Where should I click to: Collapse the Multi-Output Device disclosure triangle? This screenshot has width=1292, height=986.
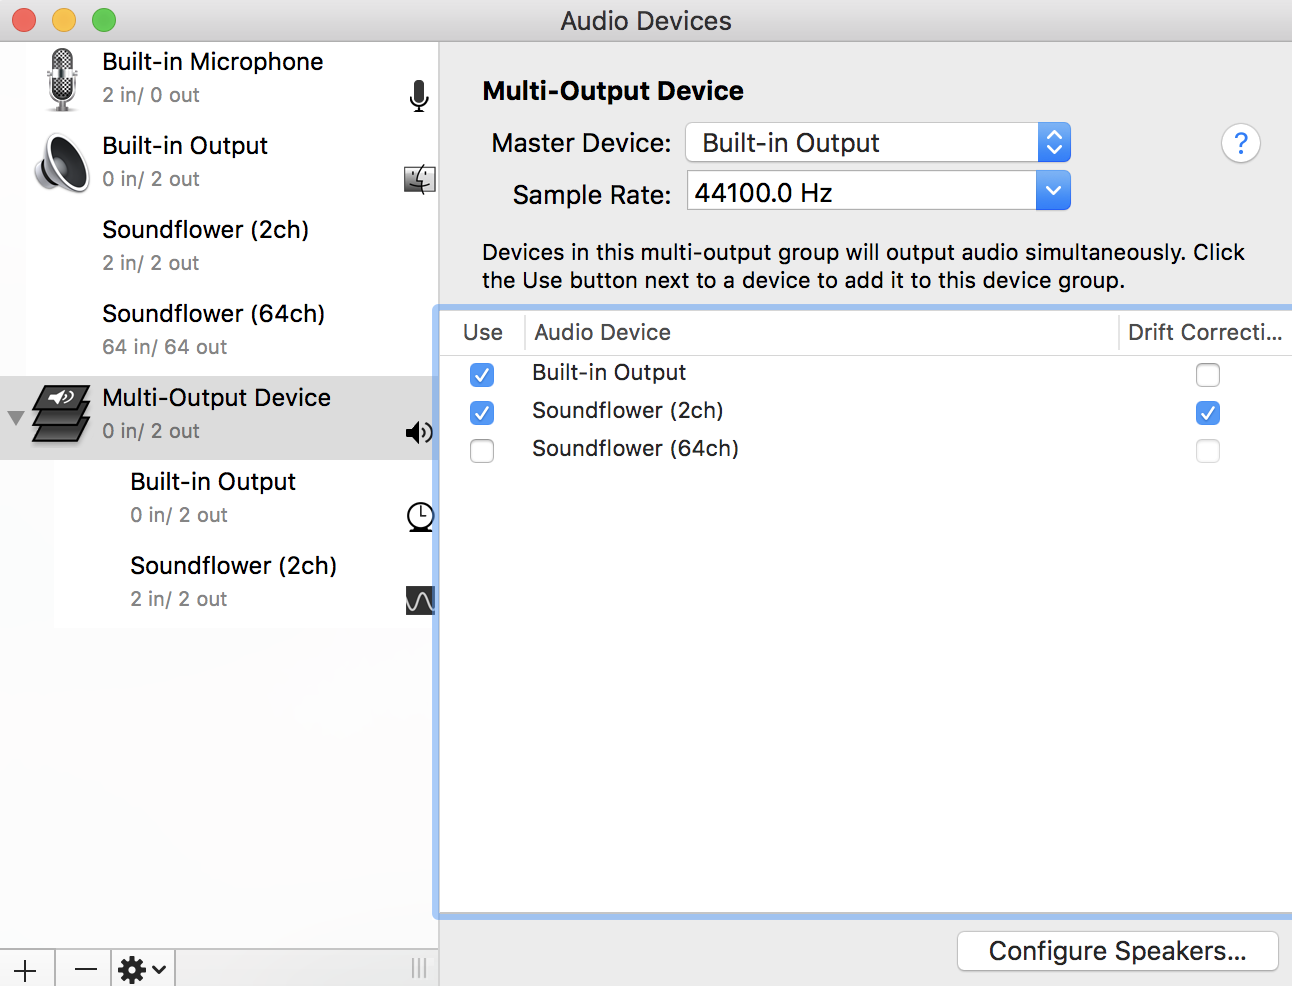[x=16, y=417]
